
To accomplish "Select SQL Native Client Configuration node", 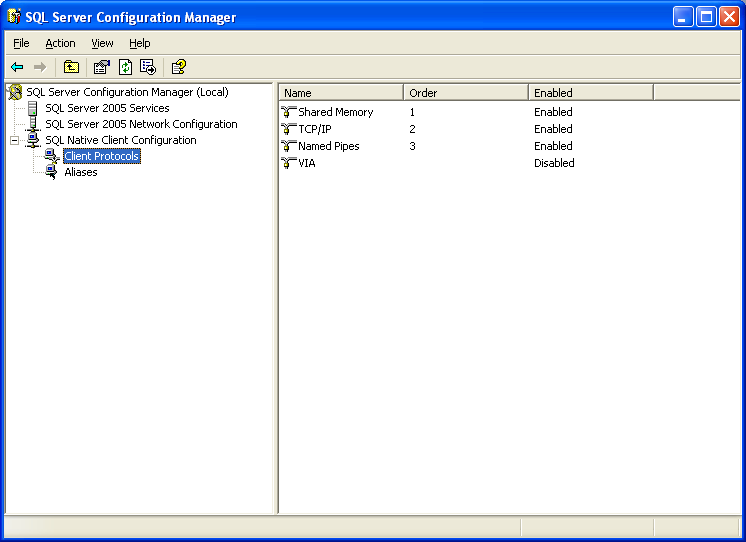I will click(121, 140).
